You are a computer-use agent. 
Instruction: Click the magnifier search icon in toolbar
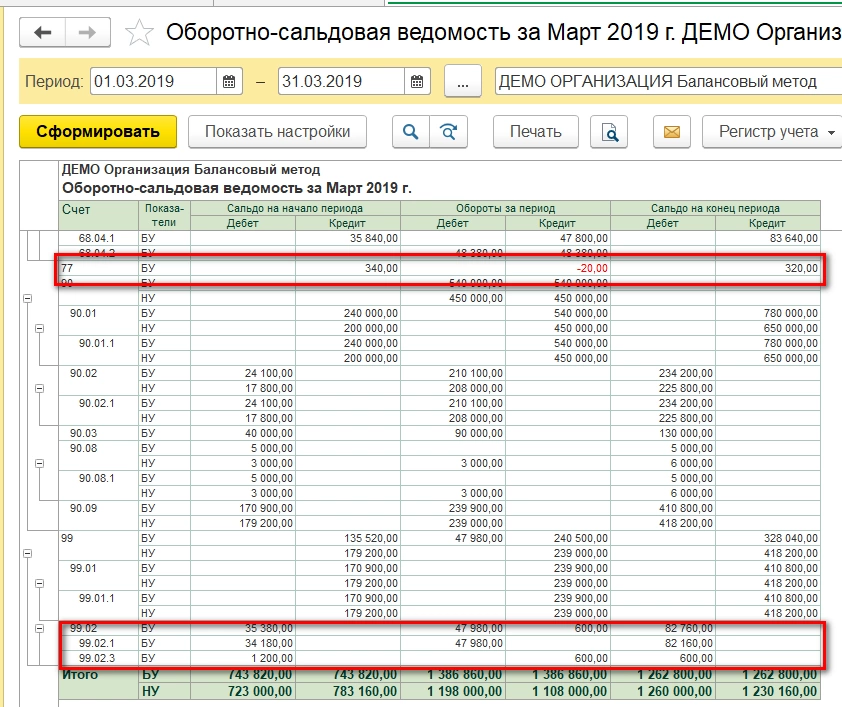tap(410, 132)
